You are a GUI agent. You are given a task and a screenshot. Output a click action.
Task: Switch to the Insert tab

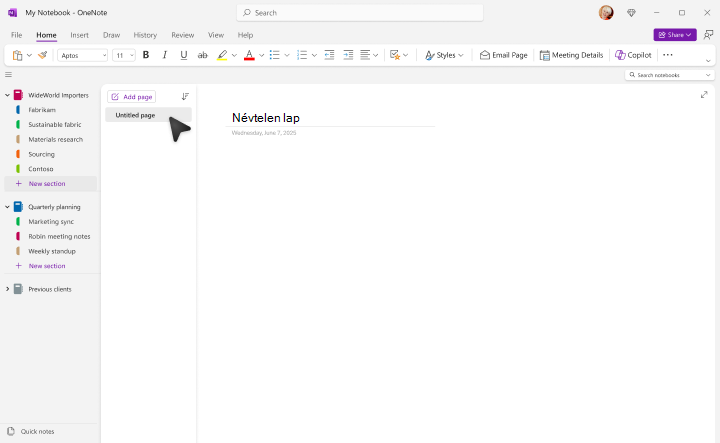[79, 35]
